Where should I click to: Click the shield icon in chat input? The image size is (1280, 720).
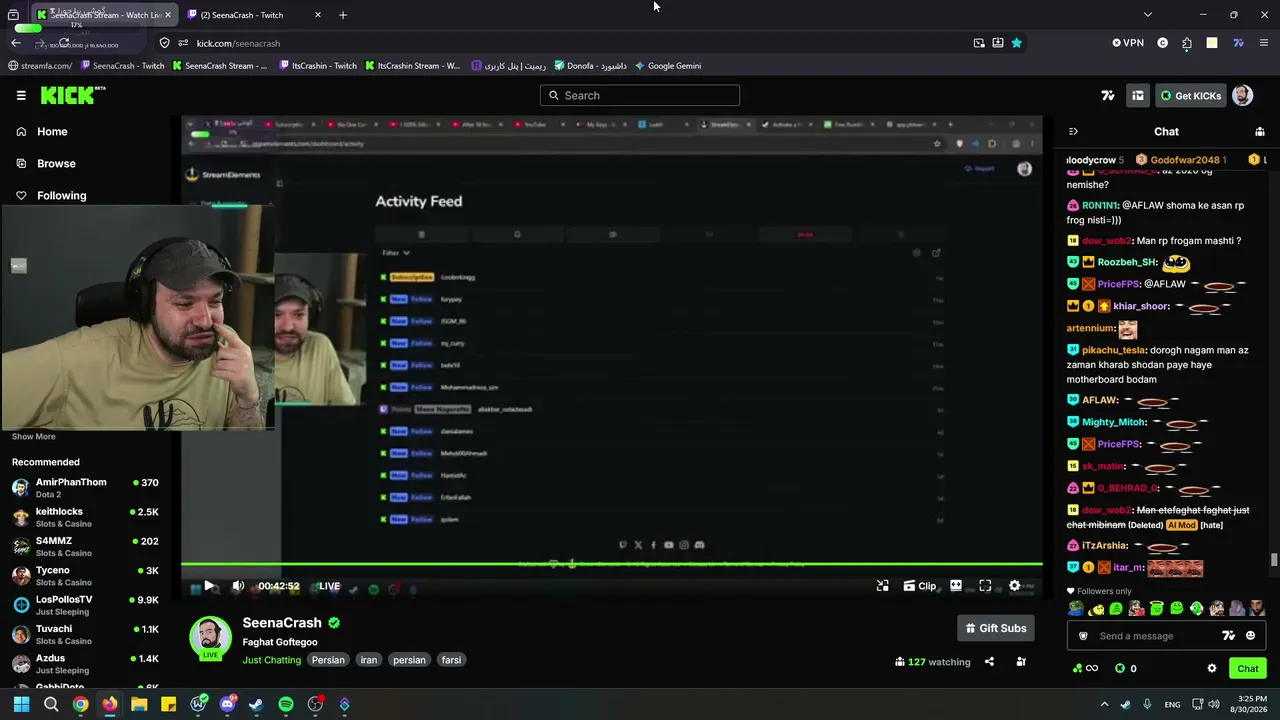pos(1083,636)
